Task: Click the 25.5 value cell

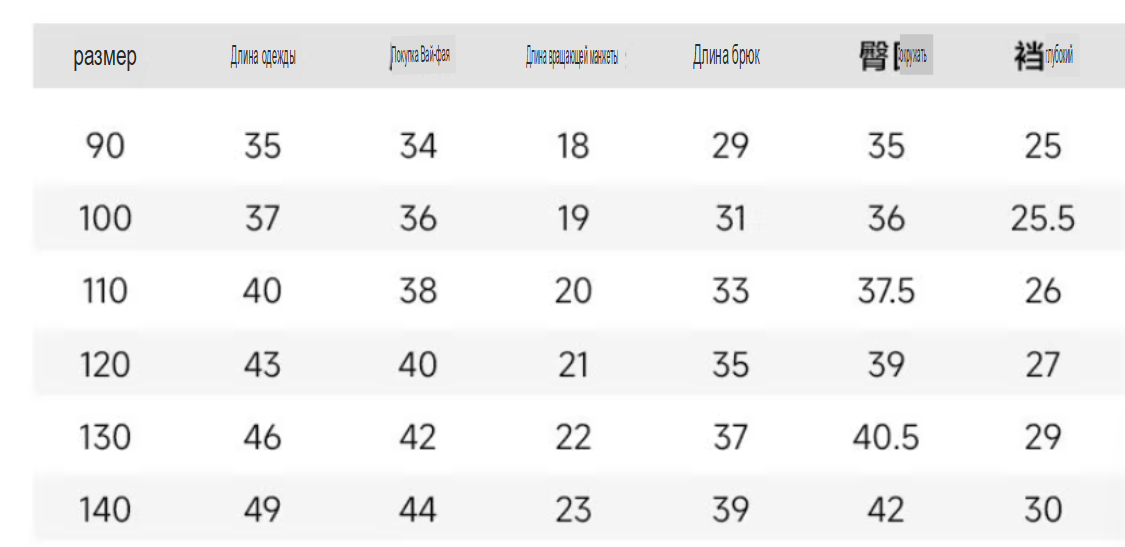Action: coord(1042,218)
